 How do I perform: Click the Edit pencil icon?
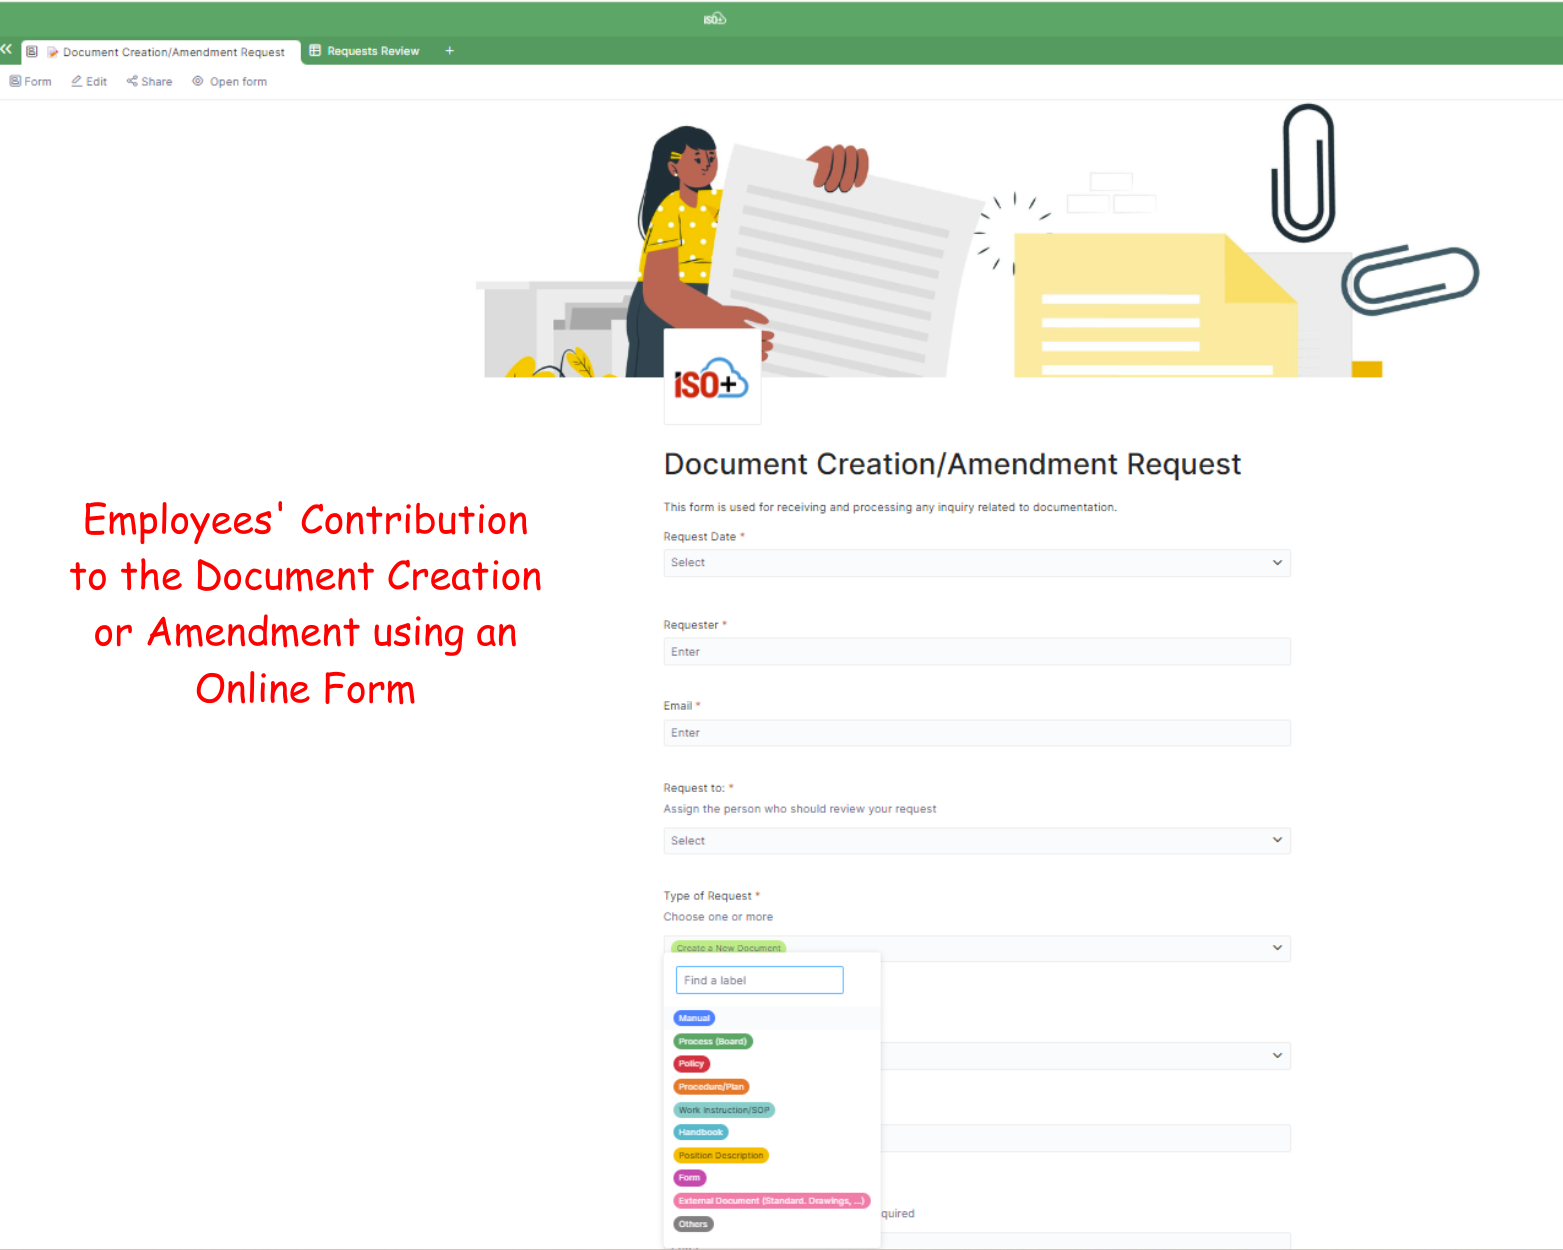coord(77,82)
